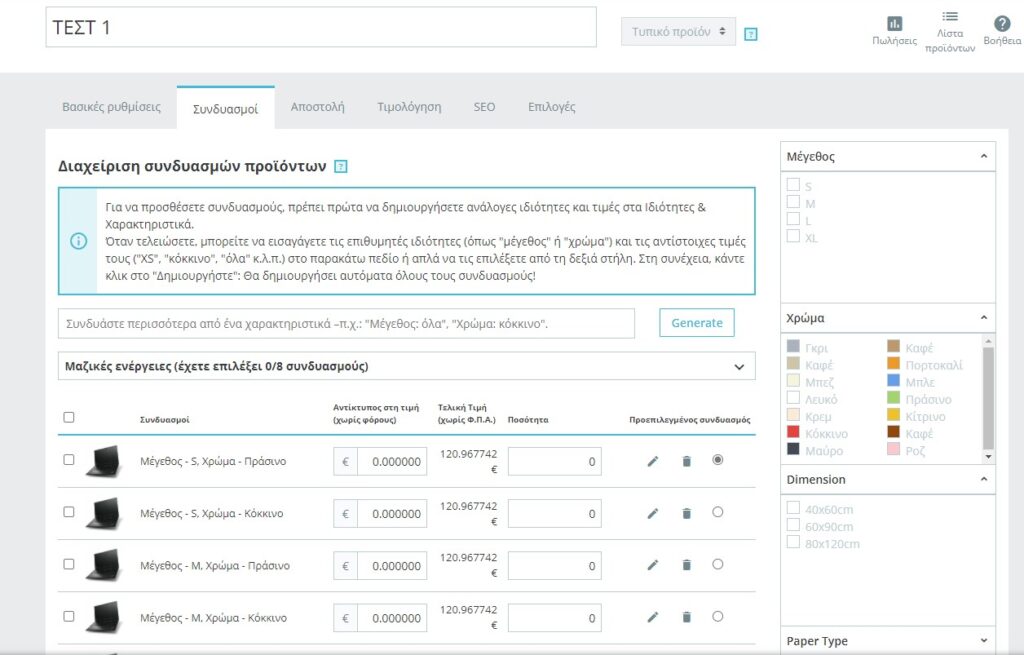The height and width of the screenshot is (655, 1024).
Task: Delete the Μέγεθος M, Χρώμα Πράσινο combination
Action: 686,565
